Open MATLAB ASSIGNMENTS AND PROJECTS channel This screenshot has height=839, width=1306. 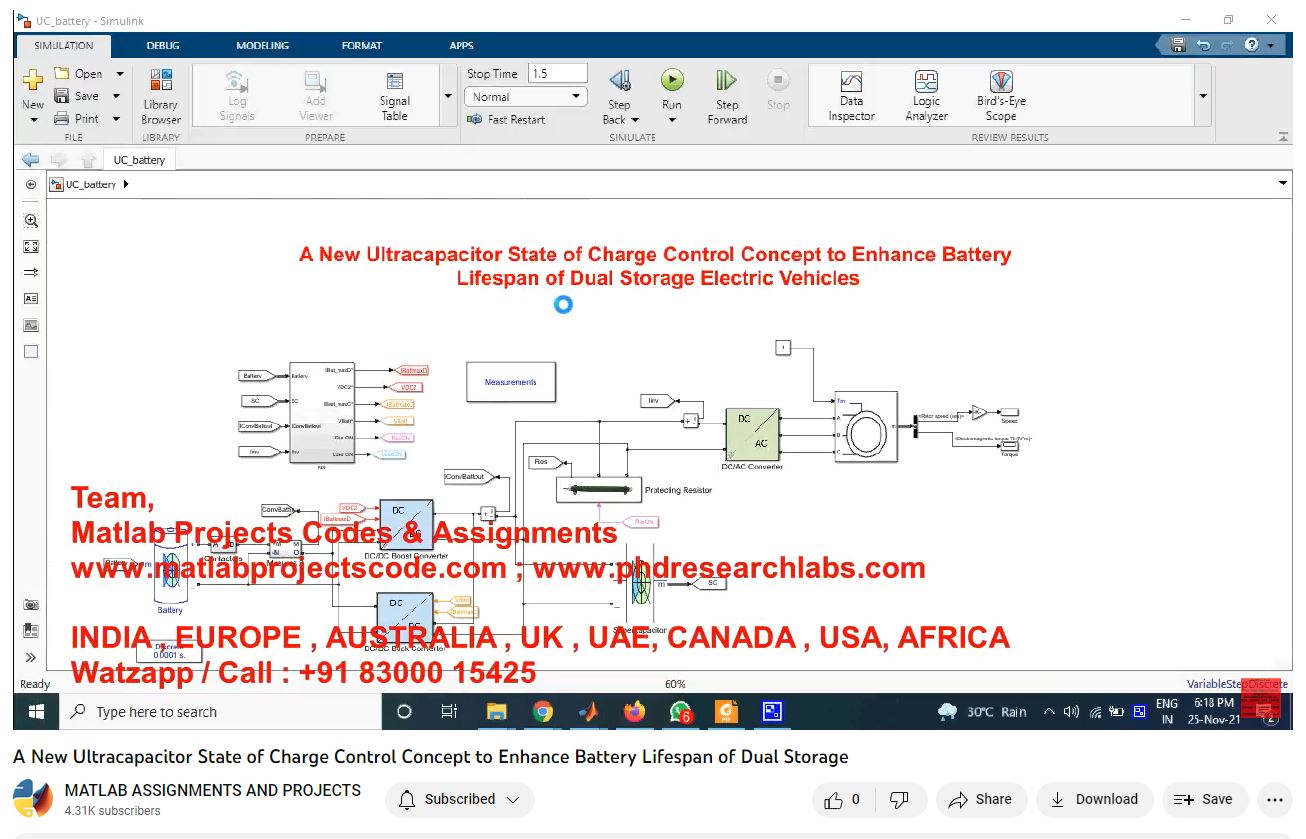pos(213,790)
